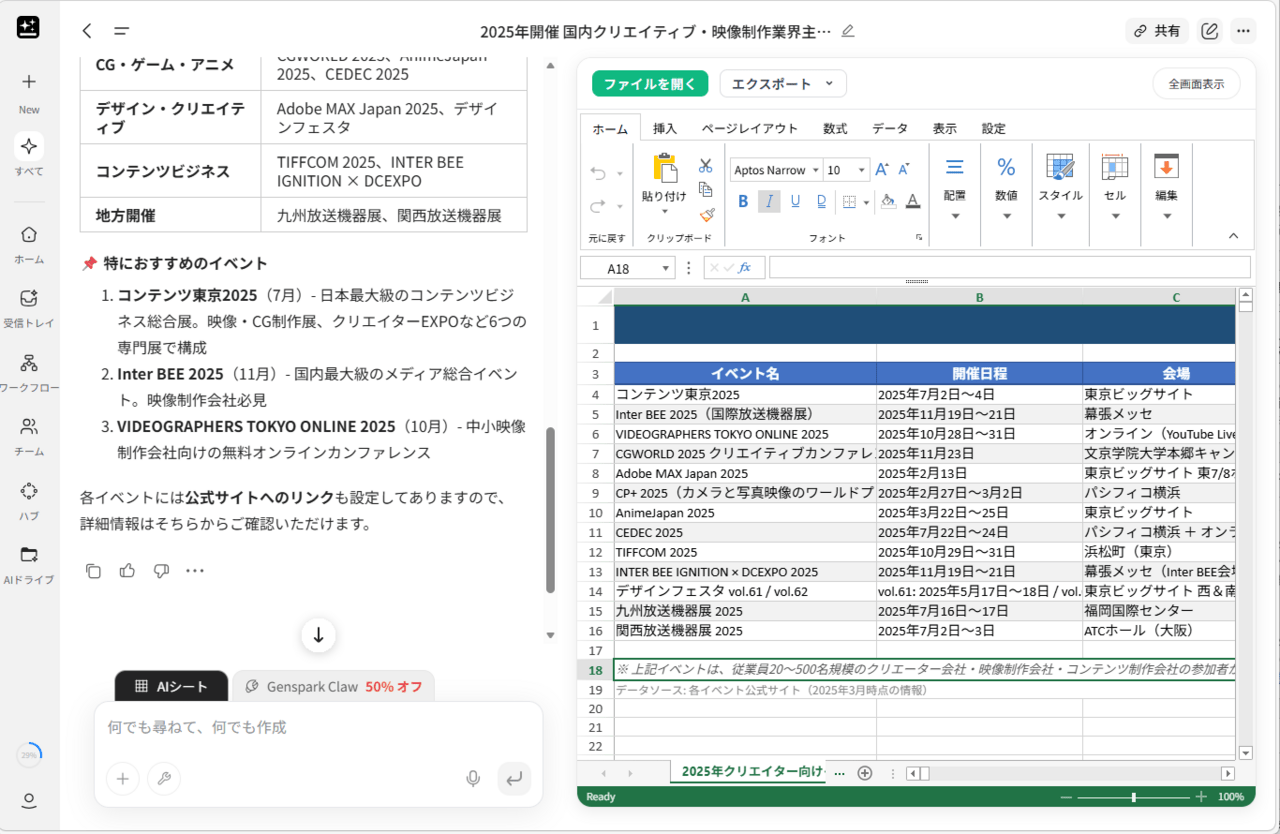Toggle Italic formatting in the ribbon
Viewport: 1280px width, 834px height.
point(769,201)
